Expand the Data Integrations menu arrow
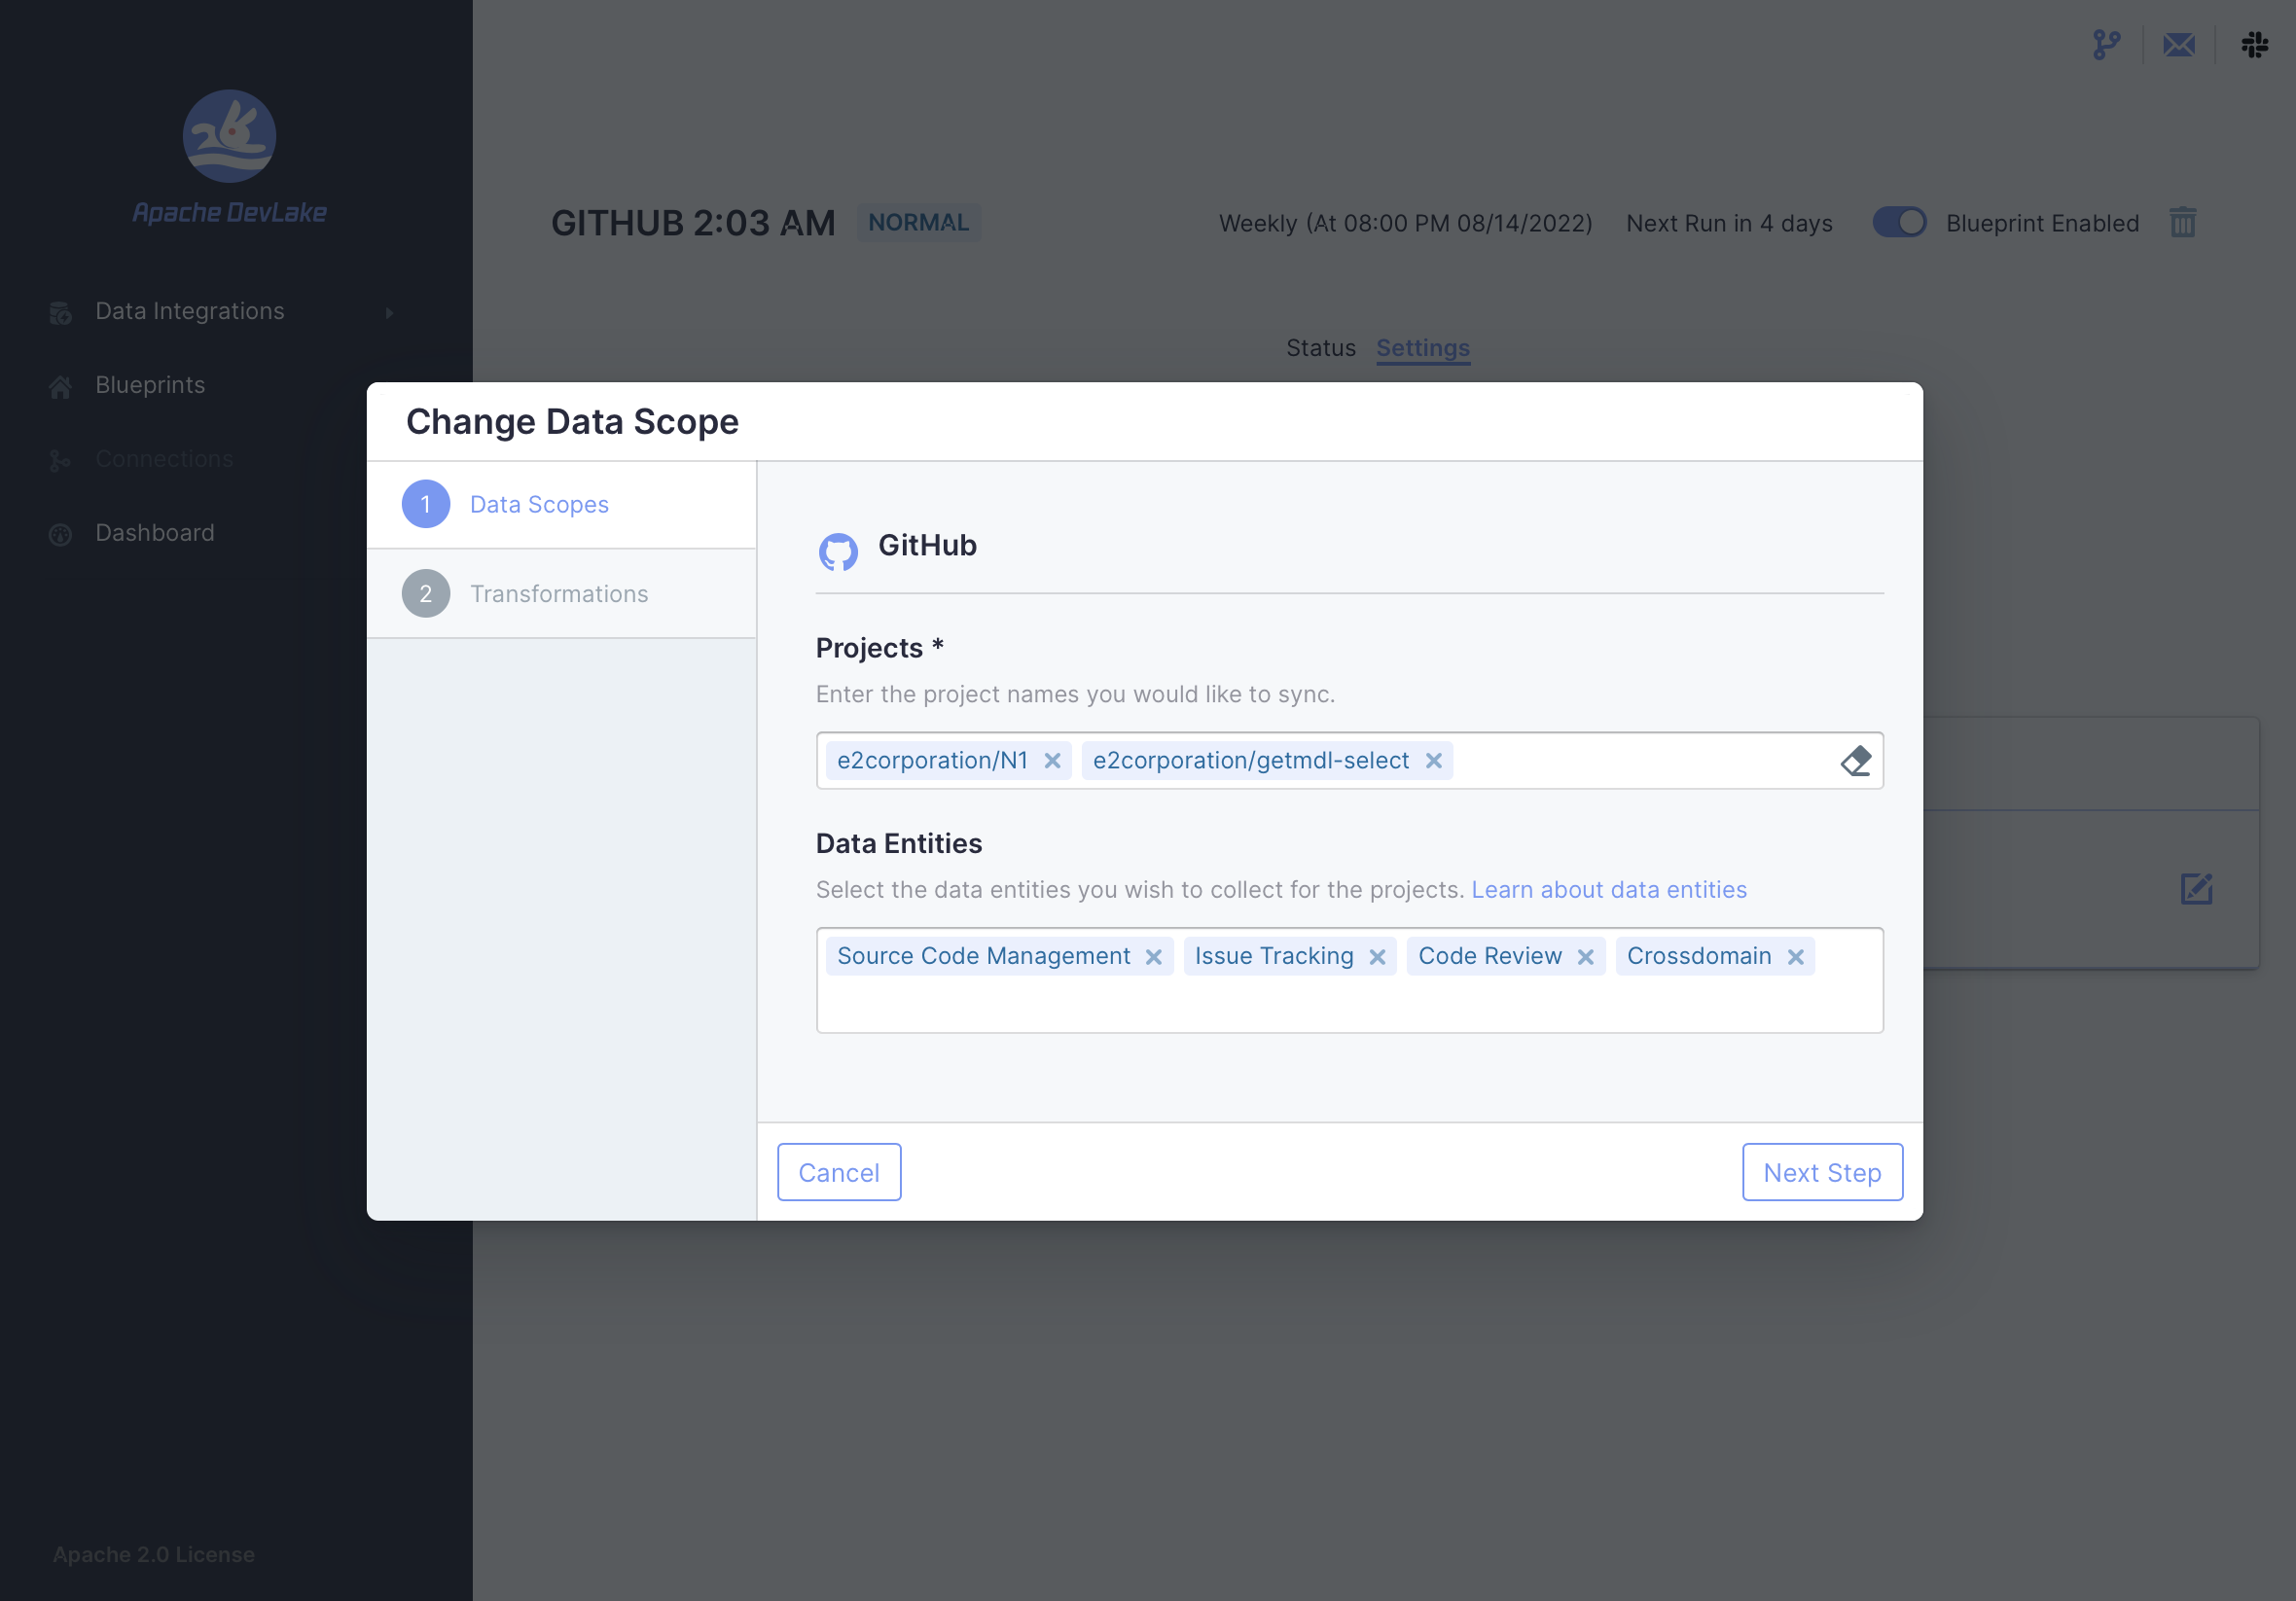The image size is (2296, 1601). (x=389, y=313)
